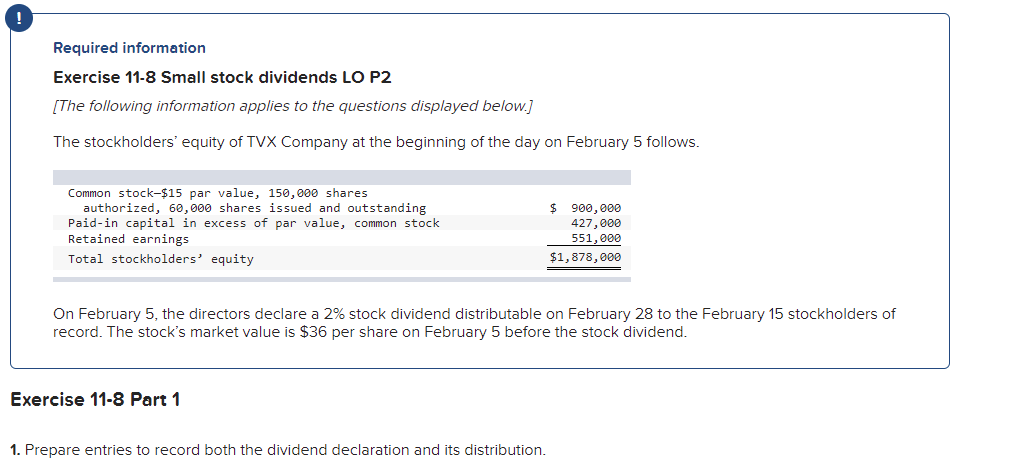Viewport: 1030px width, 471px height.
Task: Select the "Common stock—$15 par value" row label
Action: [x=217, y=193]
